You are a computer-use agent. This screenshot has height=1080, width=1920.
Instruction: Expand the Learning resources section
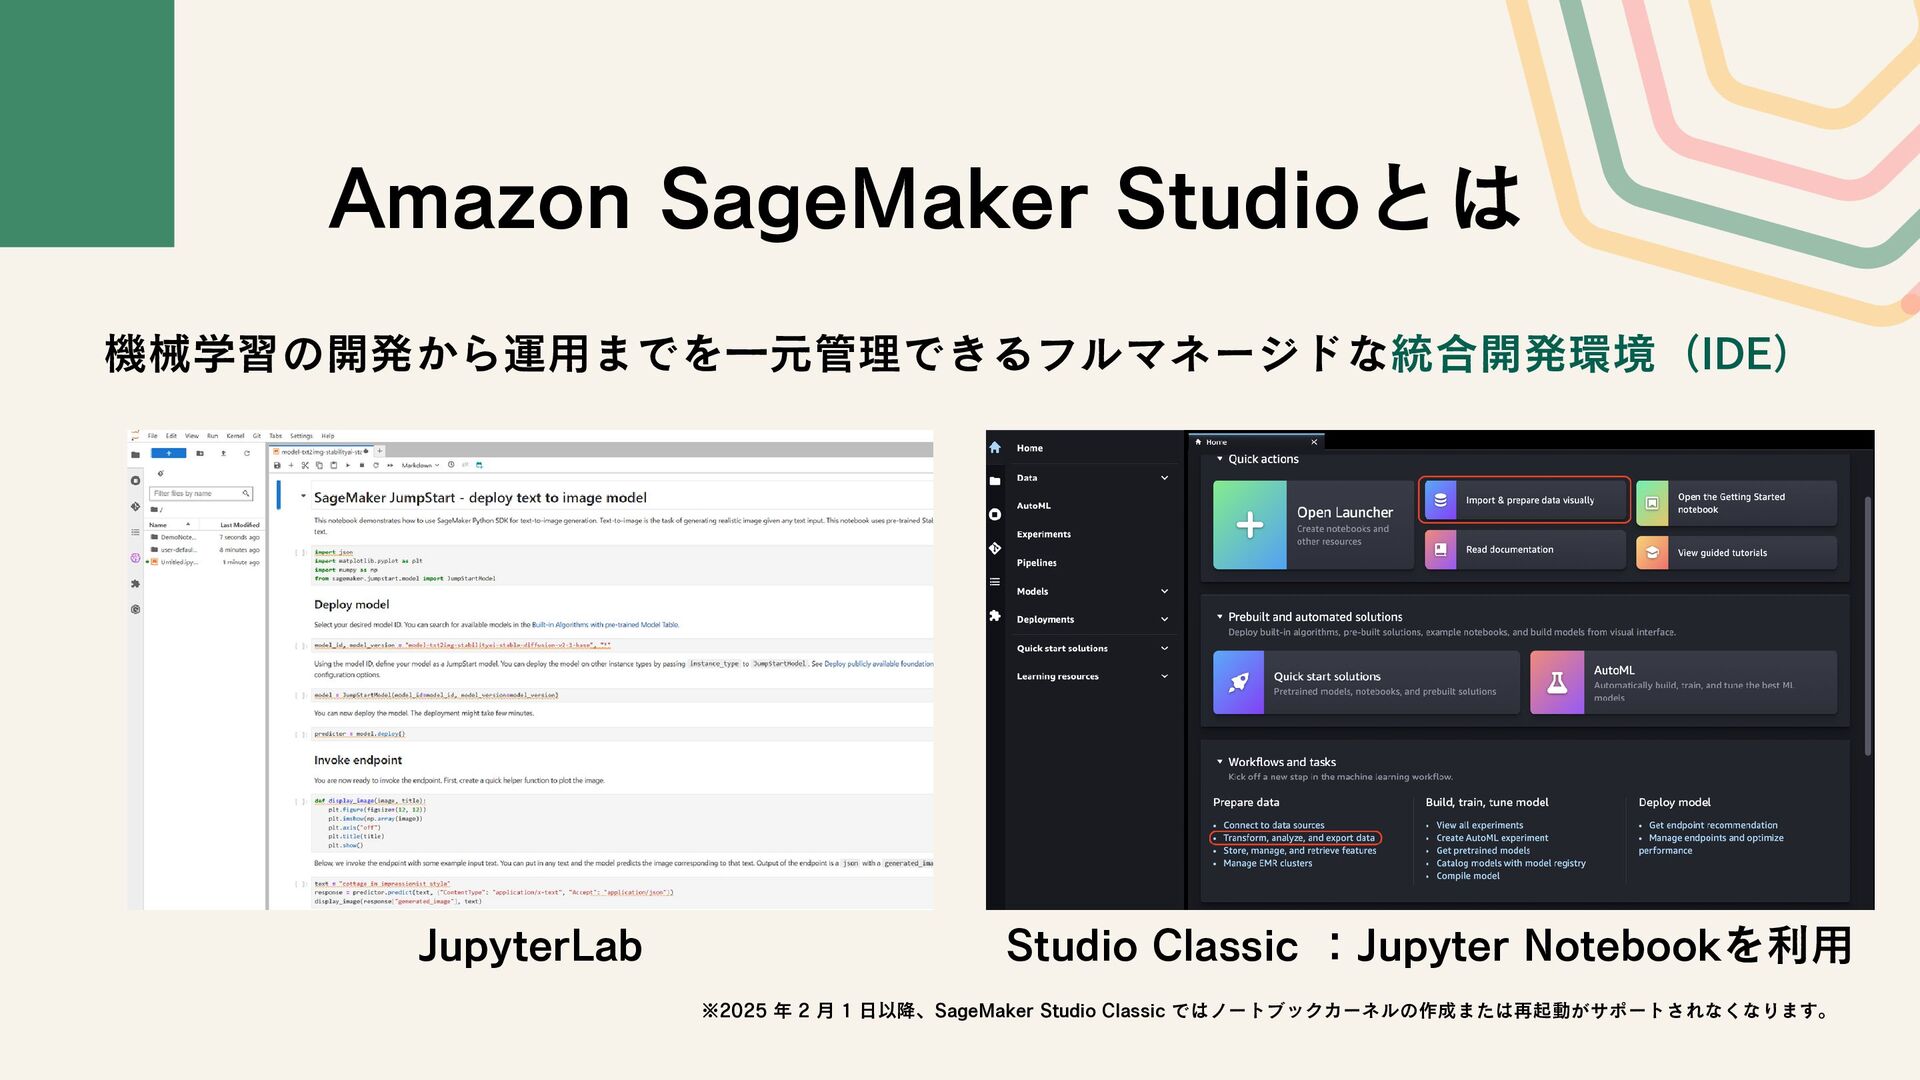(x=1164, y=676)
